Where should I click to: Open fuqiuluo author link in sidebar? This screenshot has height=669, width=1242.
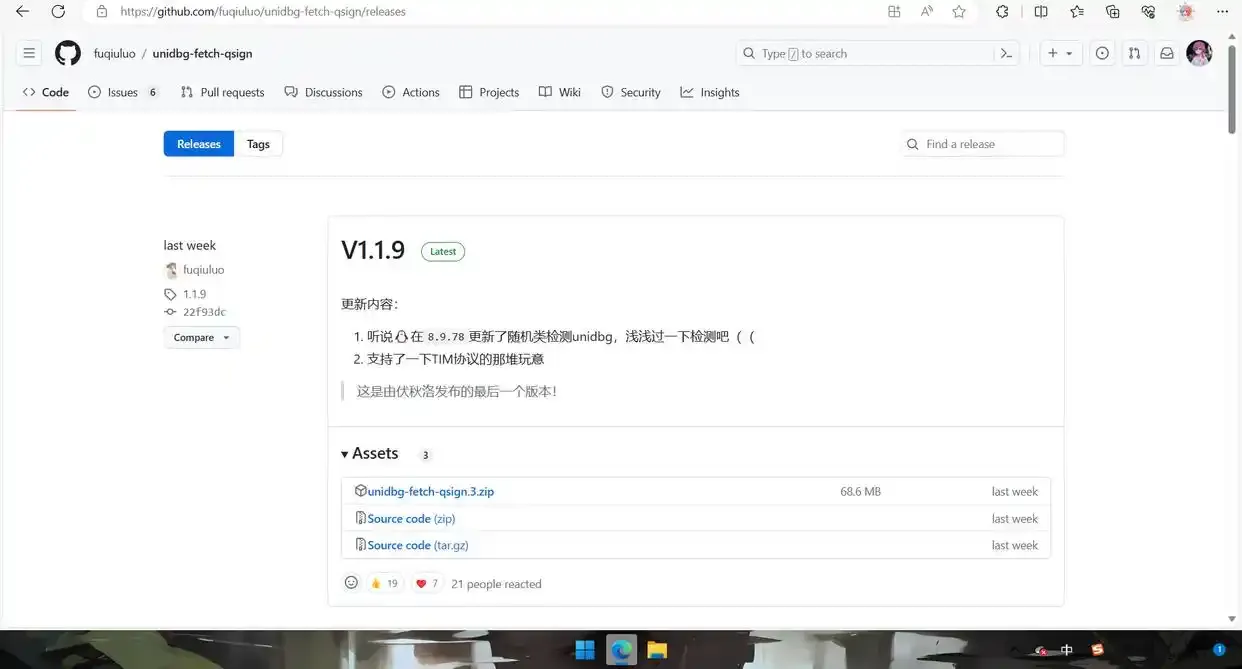coord(203,270)
